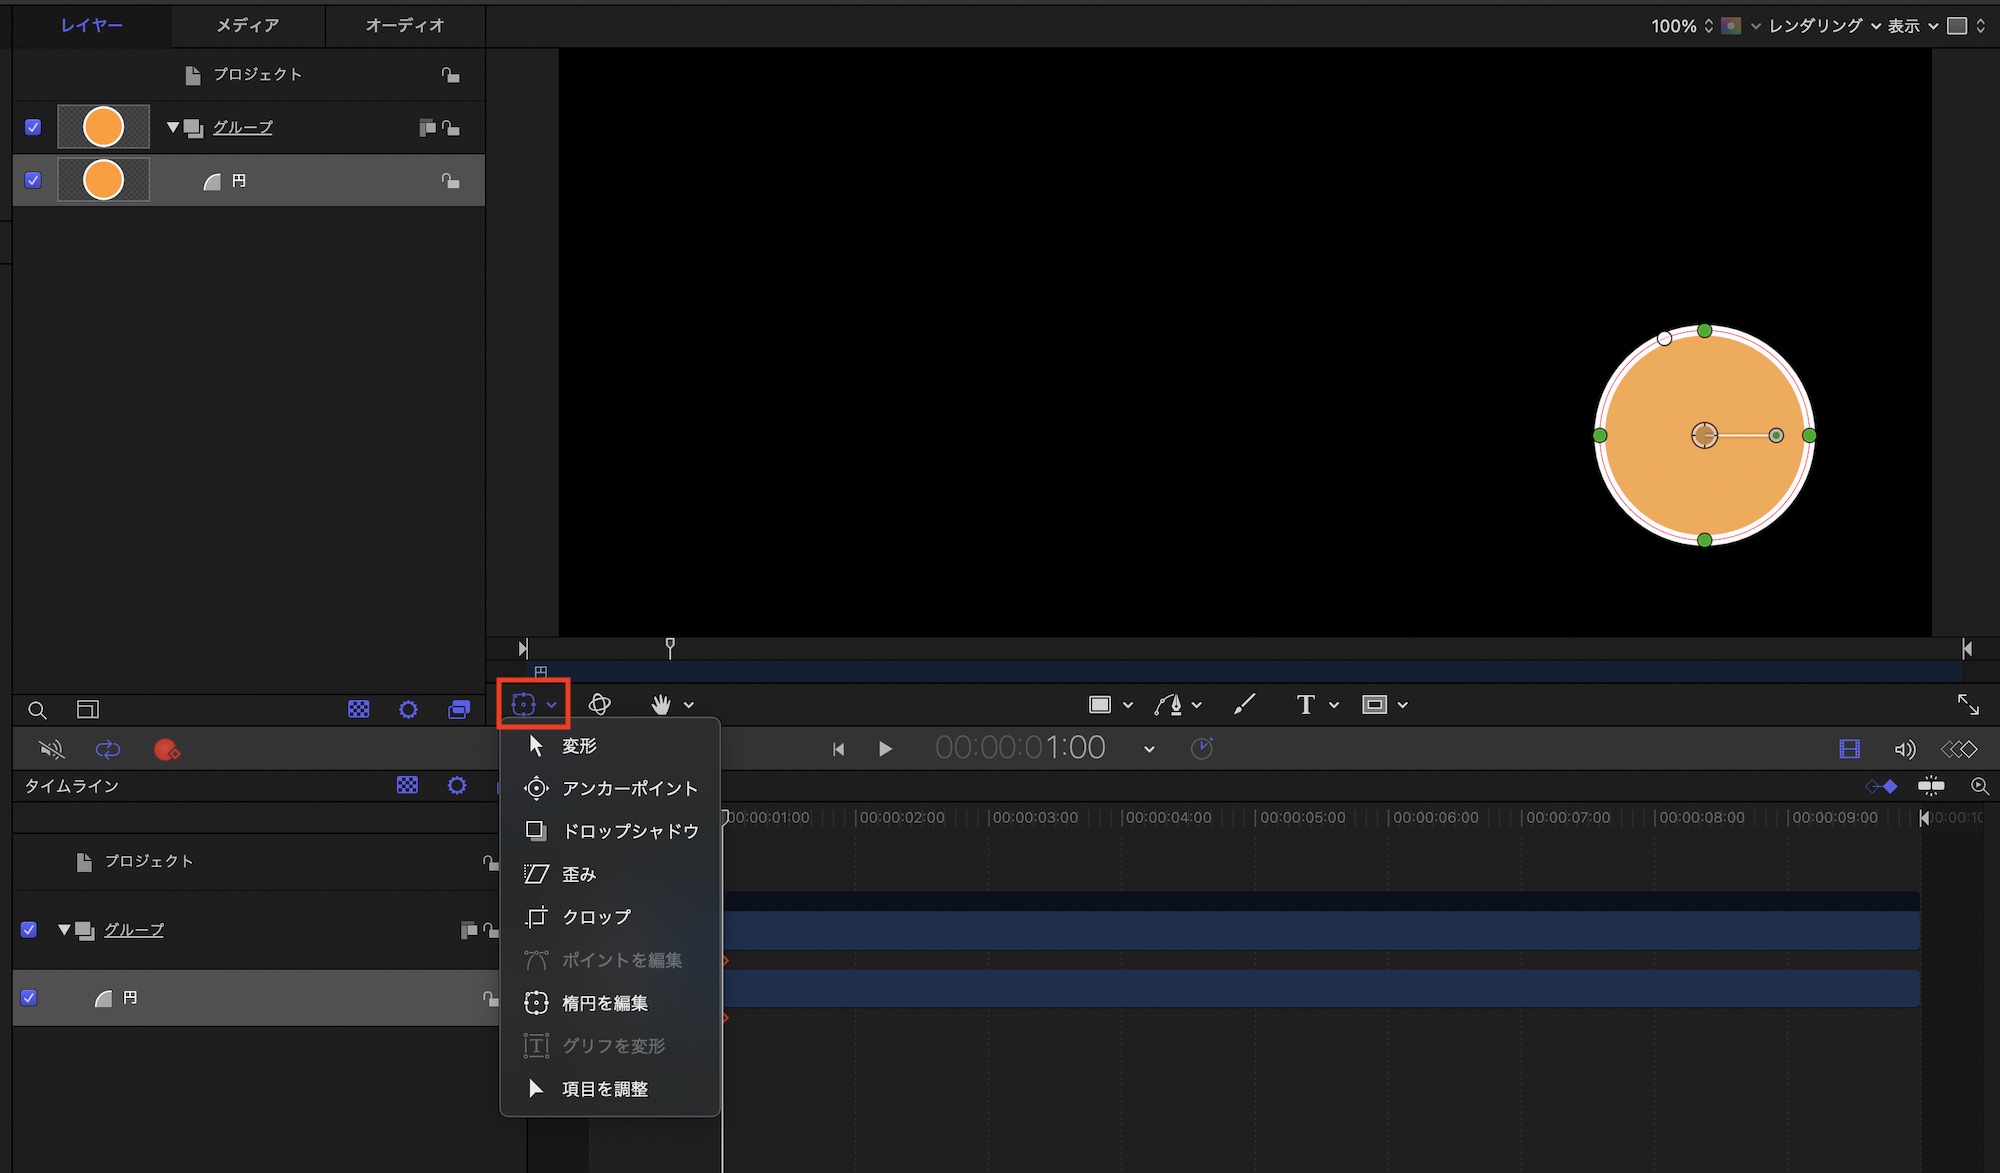Click the search icon in layers panel
Screen dimensions: 2000x1173
click(37, 710)
